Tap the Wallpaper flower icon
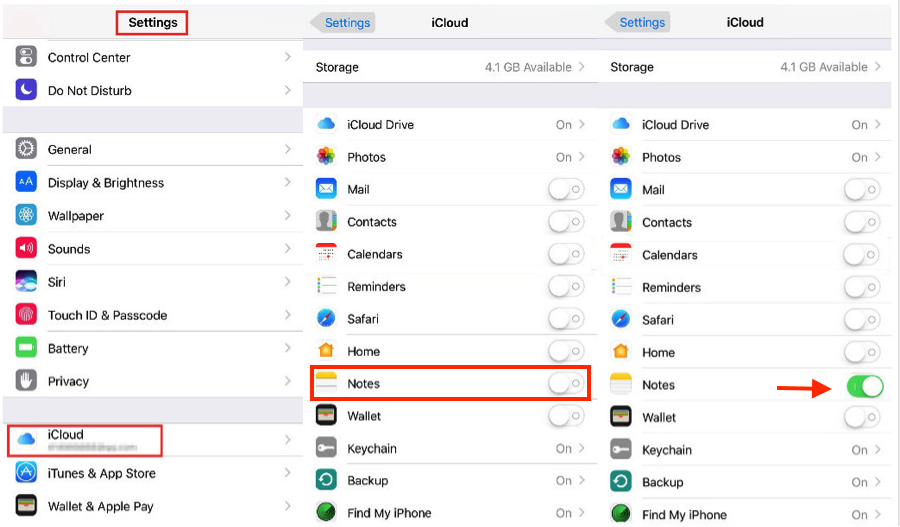This screenshot has width=900, height=527. 26,215
